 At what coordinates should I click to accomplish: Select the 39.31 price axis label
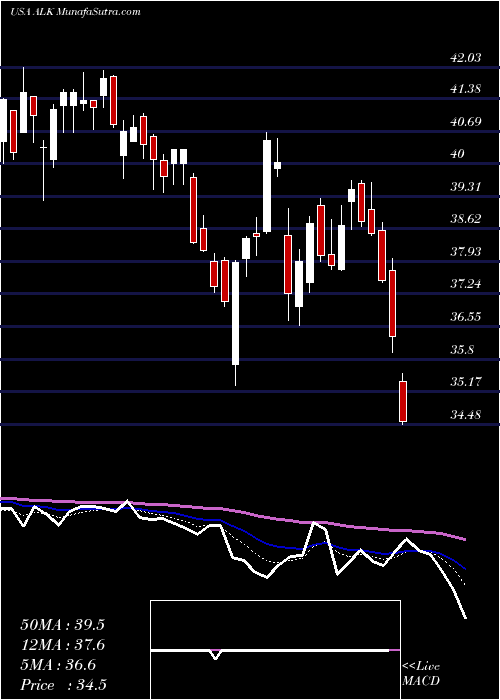466,186
